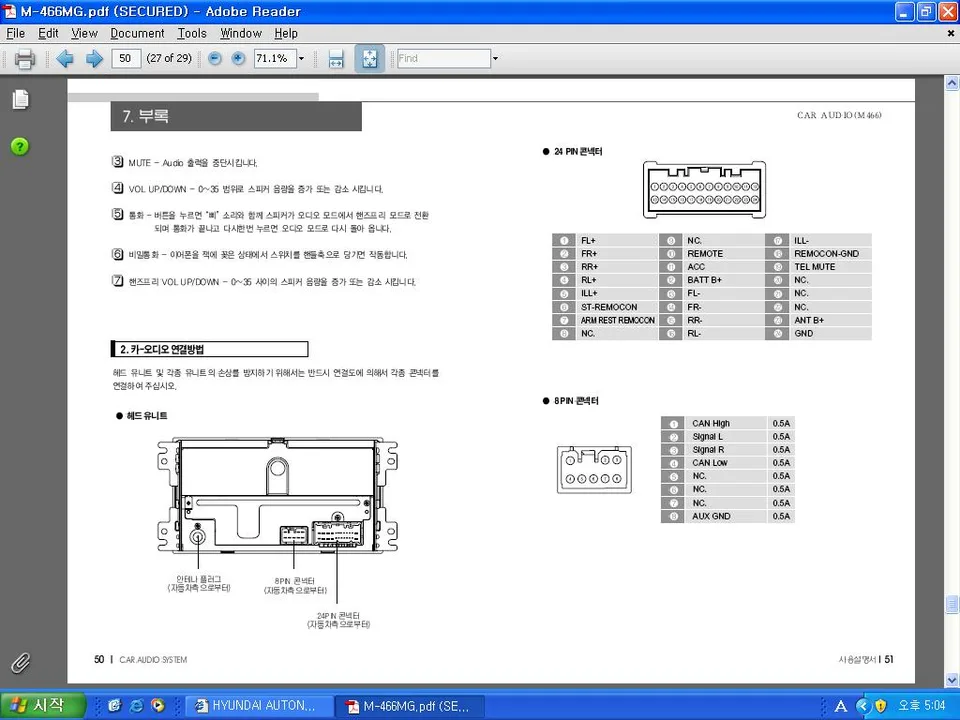Click the zoom level field showing 71.1%
Image resolution: width=960 pixels, height=720 pixels.
275,59
